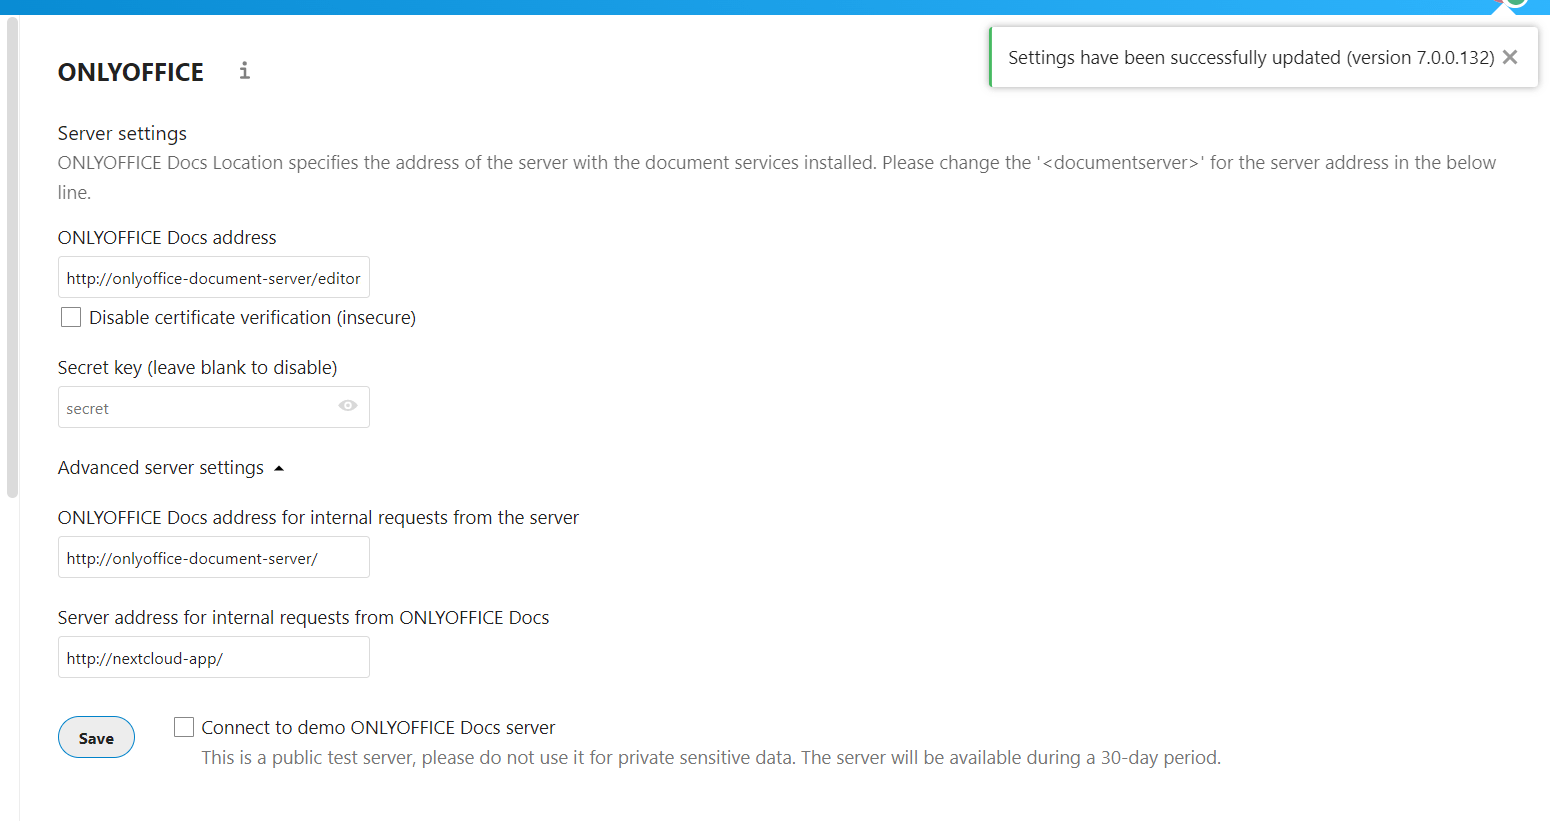Viewport: 1552px width, 821px height.
Task: Show the secret key with eye icon
Action: coord(348,406)
